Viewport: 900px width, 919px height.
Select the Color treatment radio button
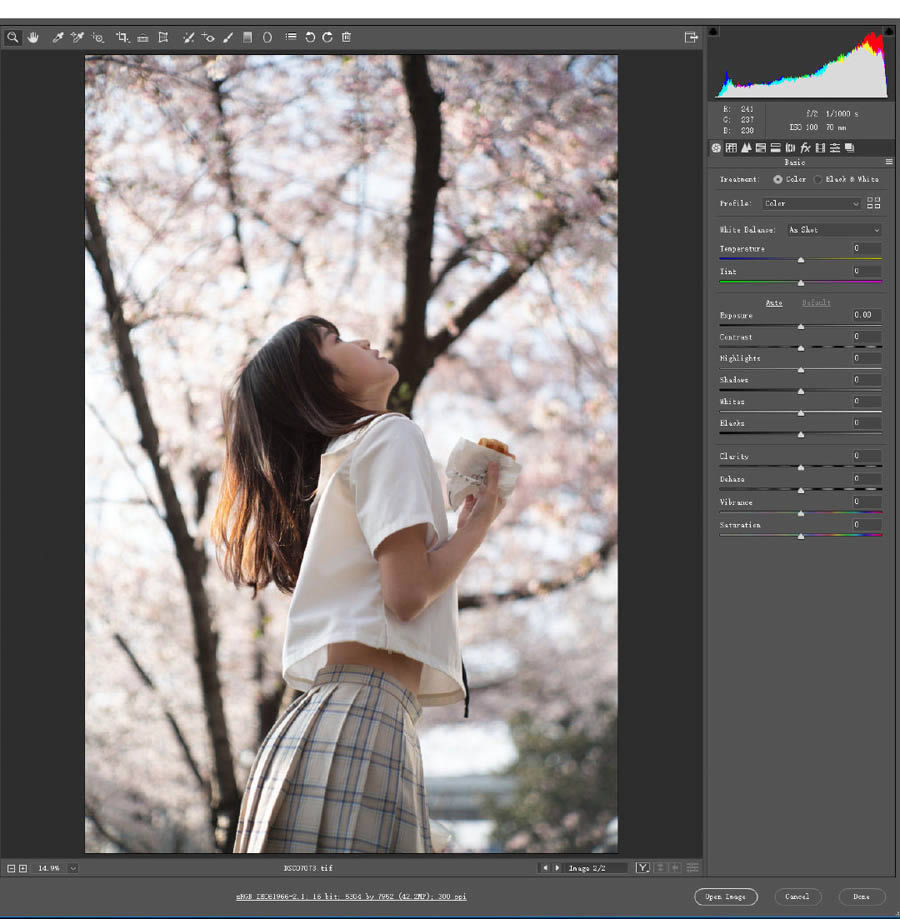pyautogui.click(x=778, y=179)
